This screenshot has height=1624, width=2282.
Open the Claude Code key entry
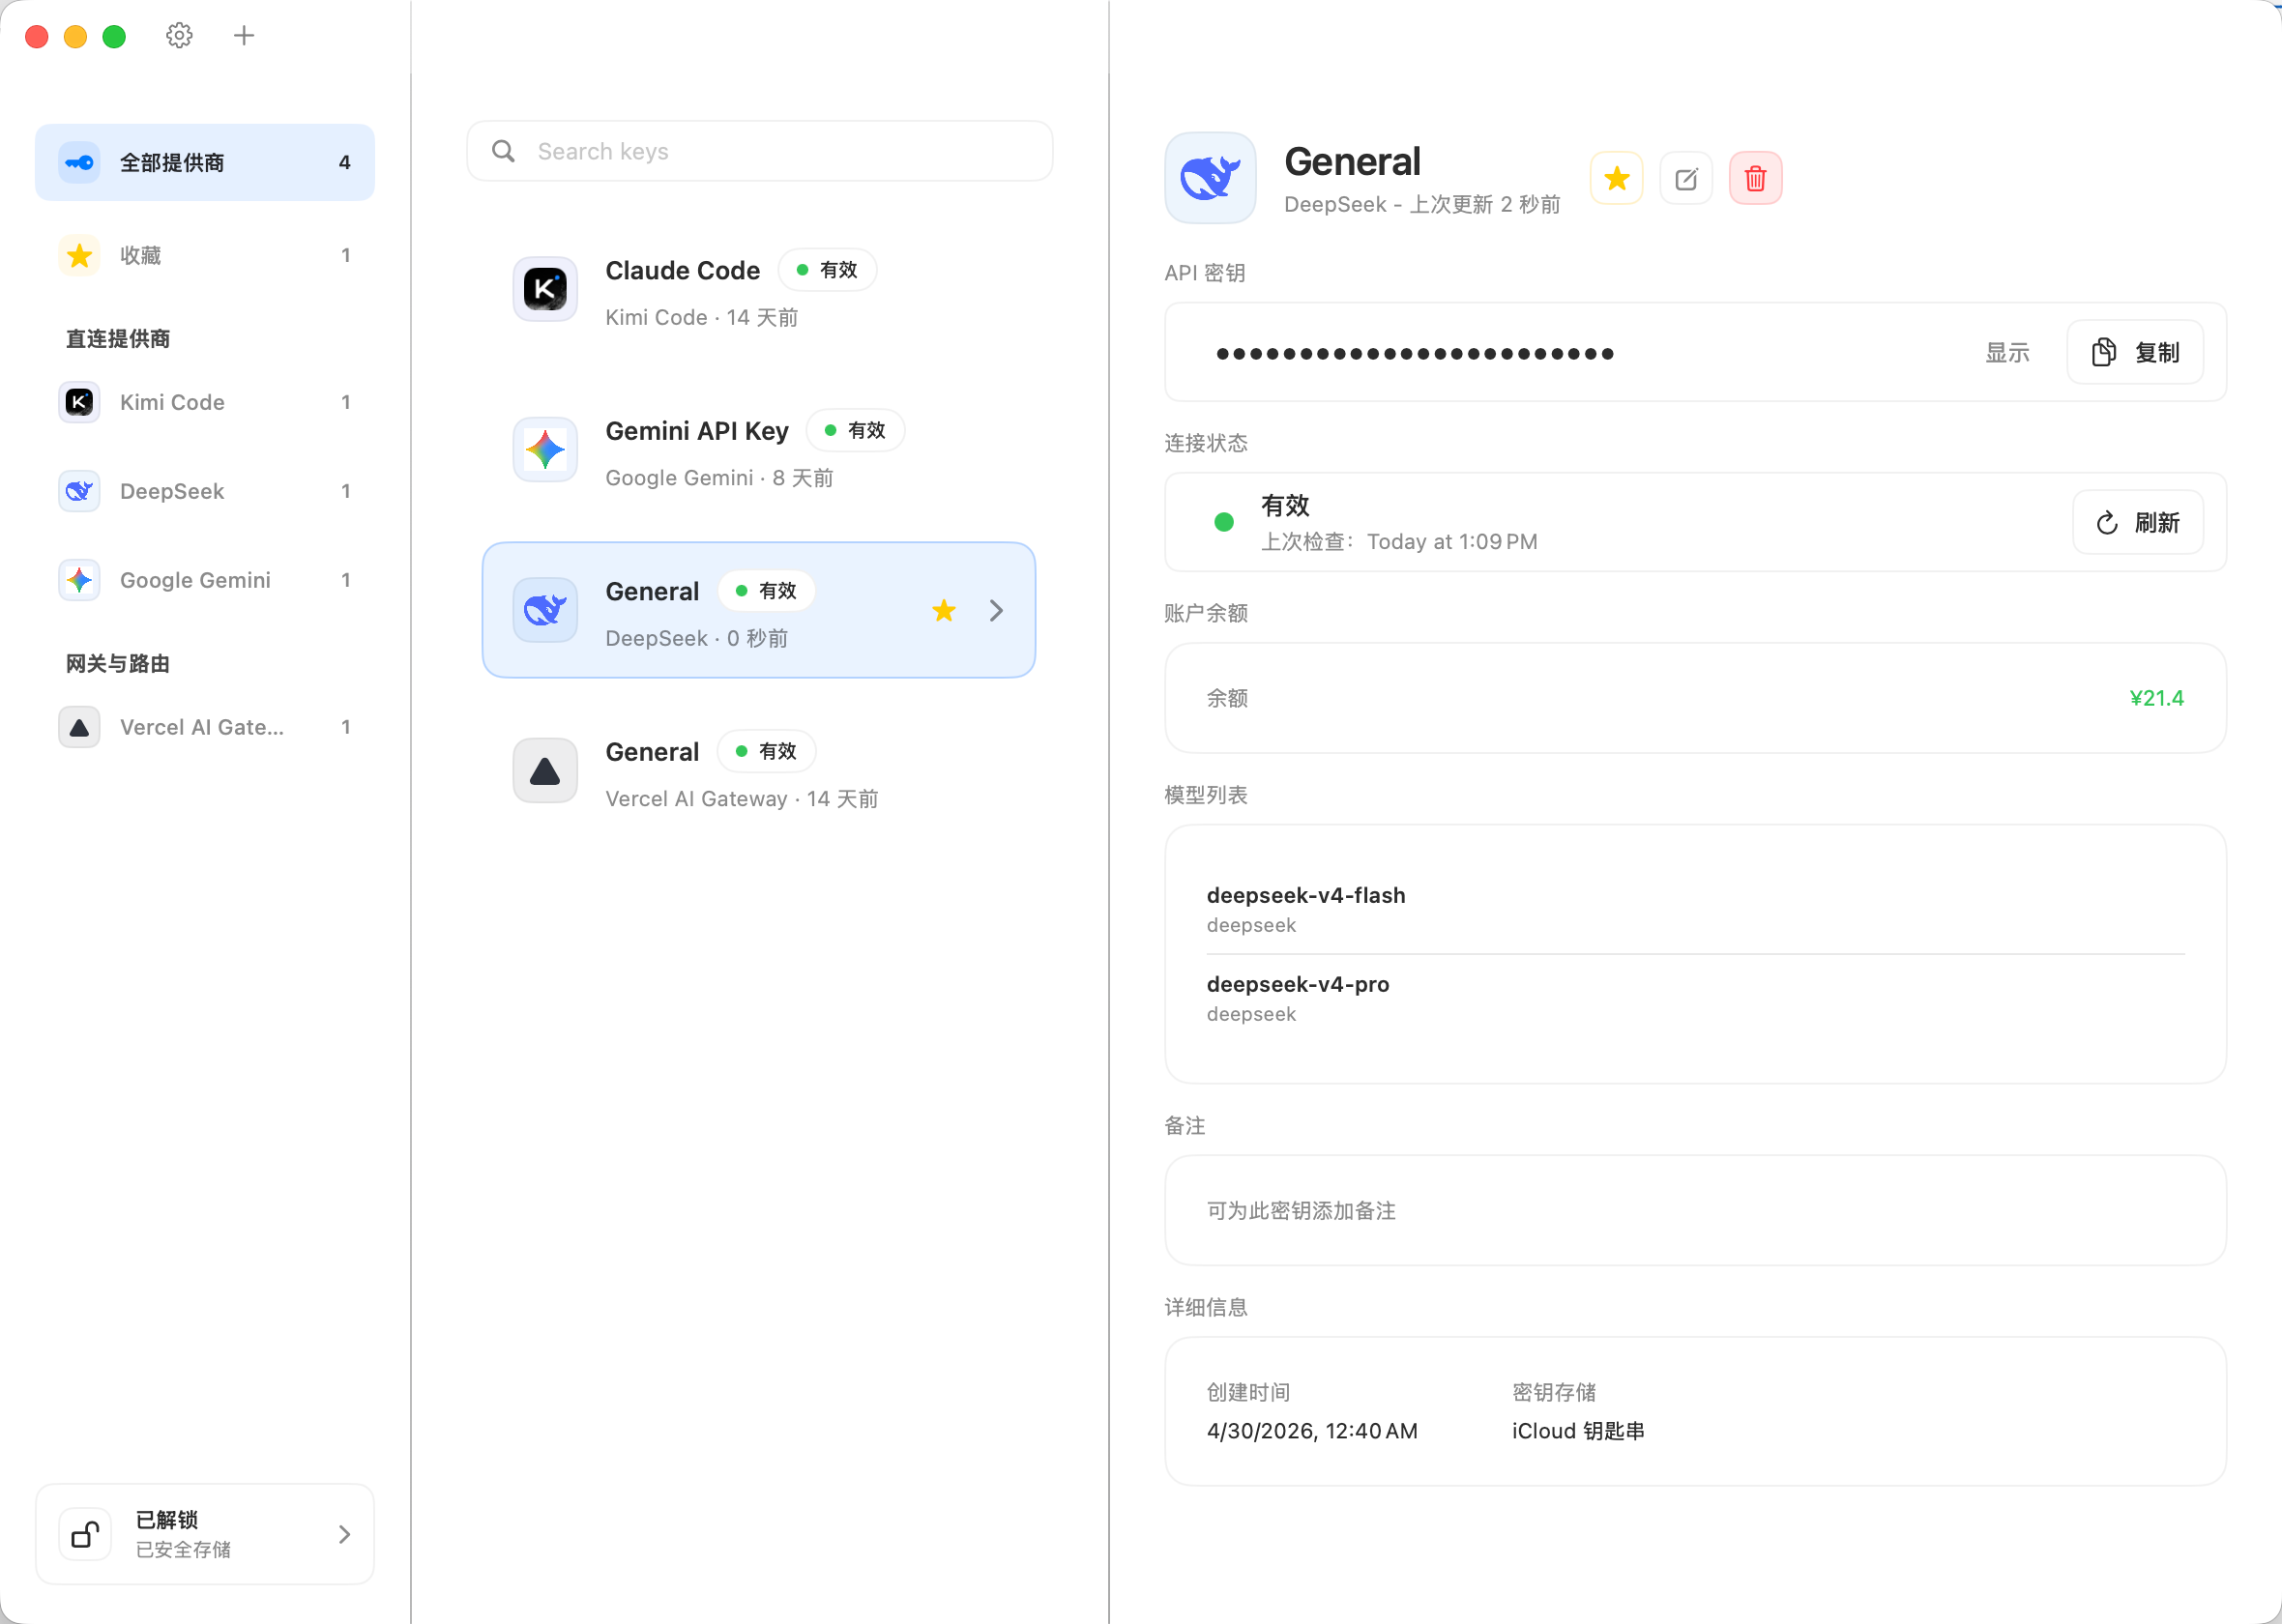(x=759, y=289)
